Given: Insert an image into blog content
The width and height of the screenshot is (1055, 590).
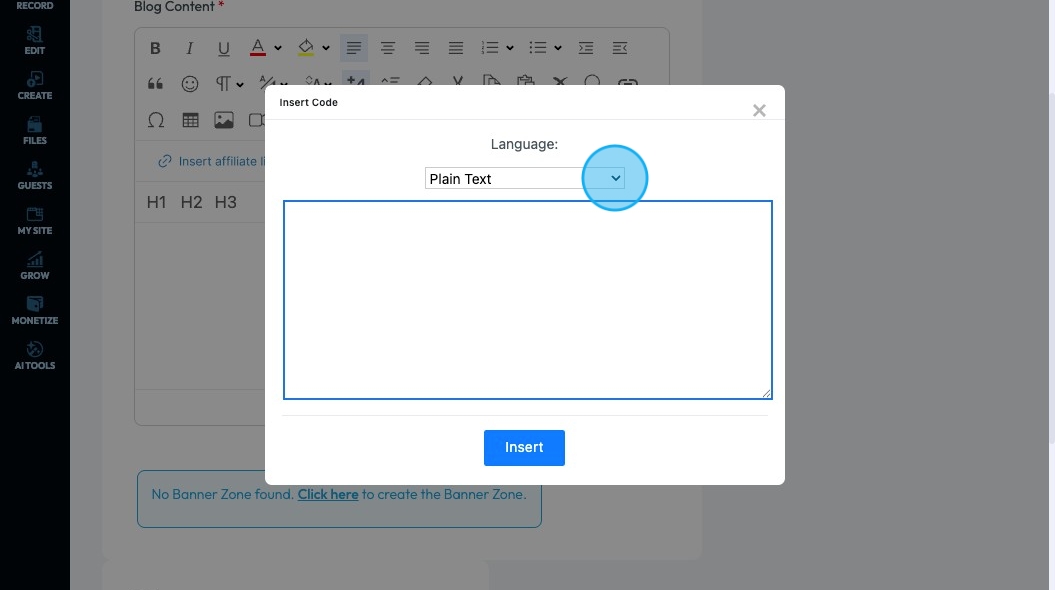Looking at the screenshot, I should click(x=223, y=120).
